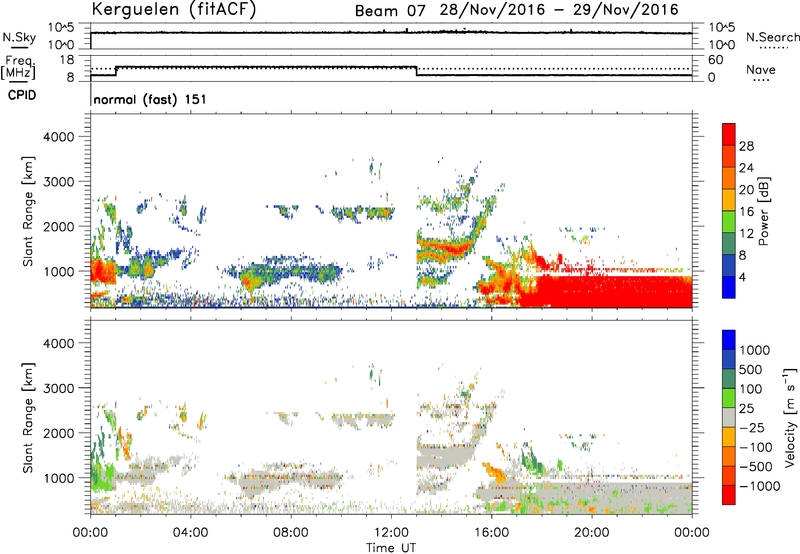
Task: Click the "-500" velocity colorbar label
Action: [756, 466]
